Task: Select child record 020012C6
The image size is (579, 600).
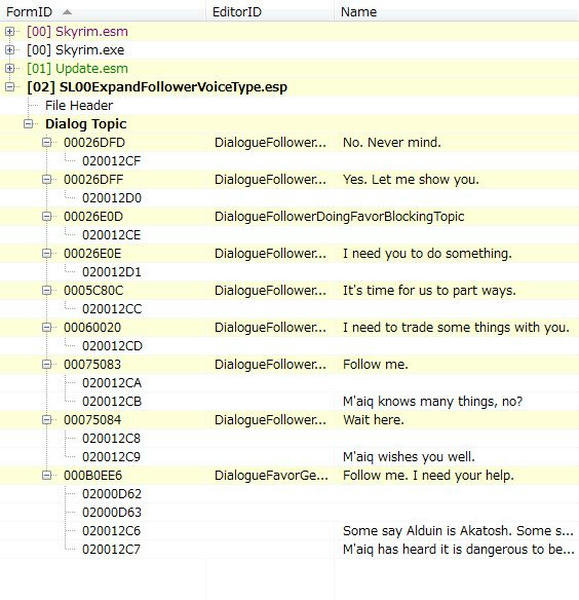Action: (x=111, y=531)
